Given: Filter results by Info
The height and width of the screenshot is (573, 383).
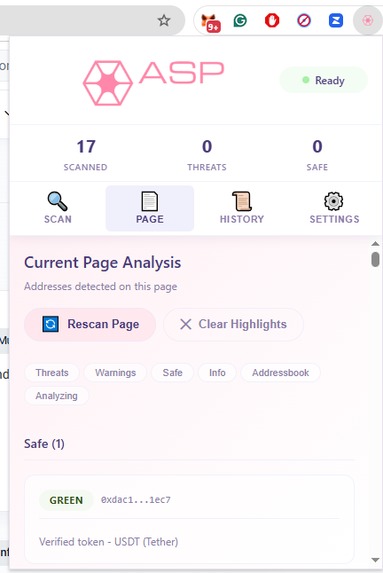Looking at the screenshot, I should tap(217, 373).
